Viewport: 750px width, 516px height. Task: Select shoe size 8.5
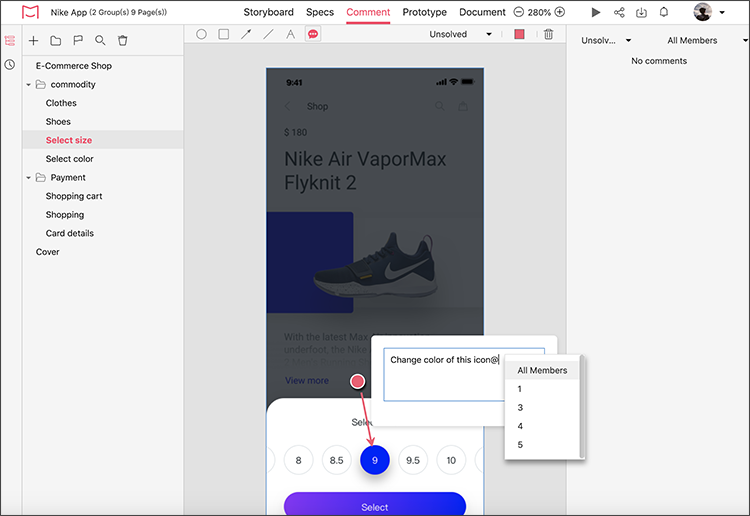coord(337,460)
